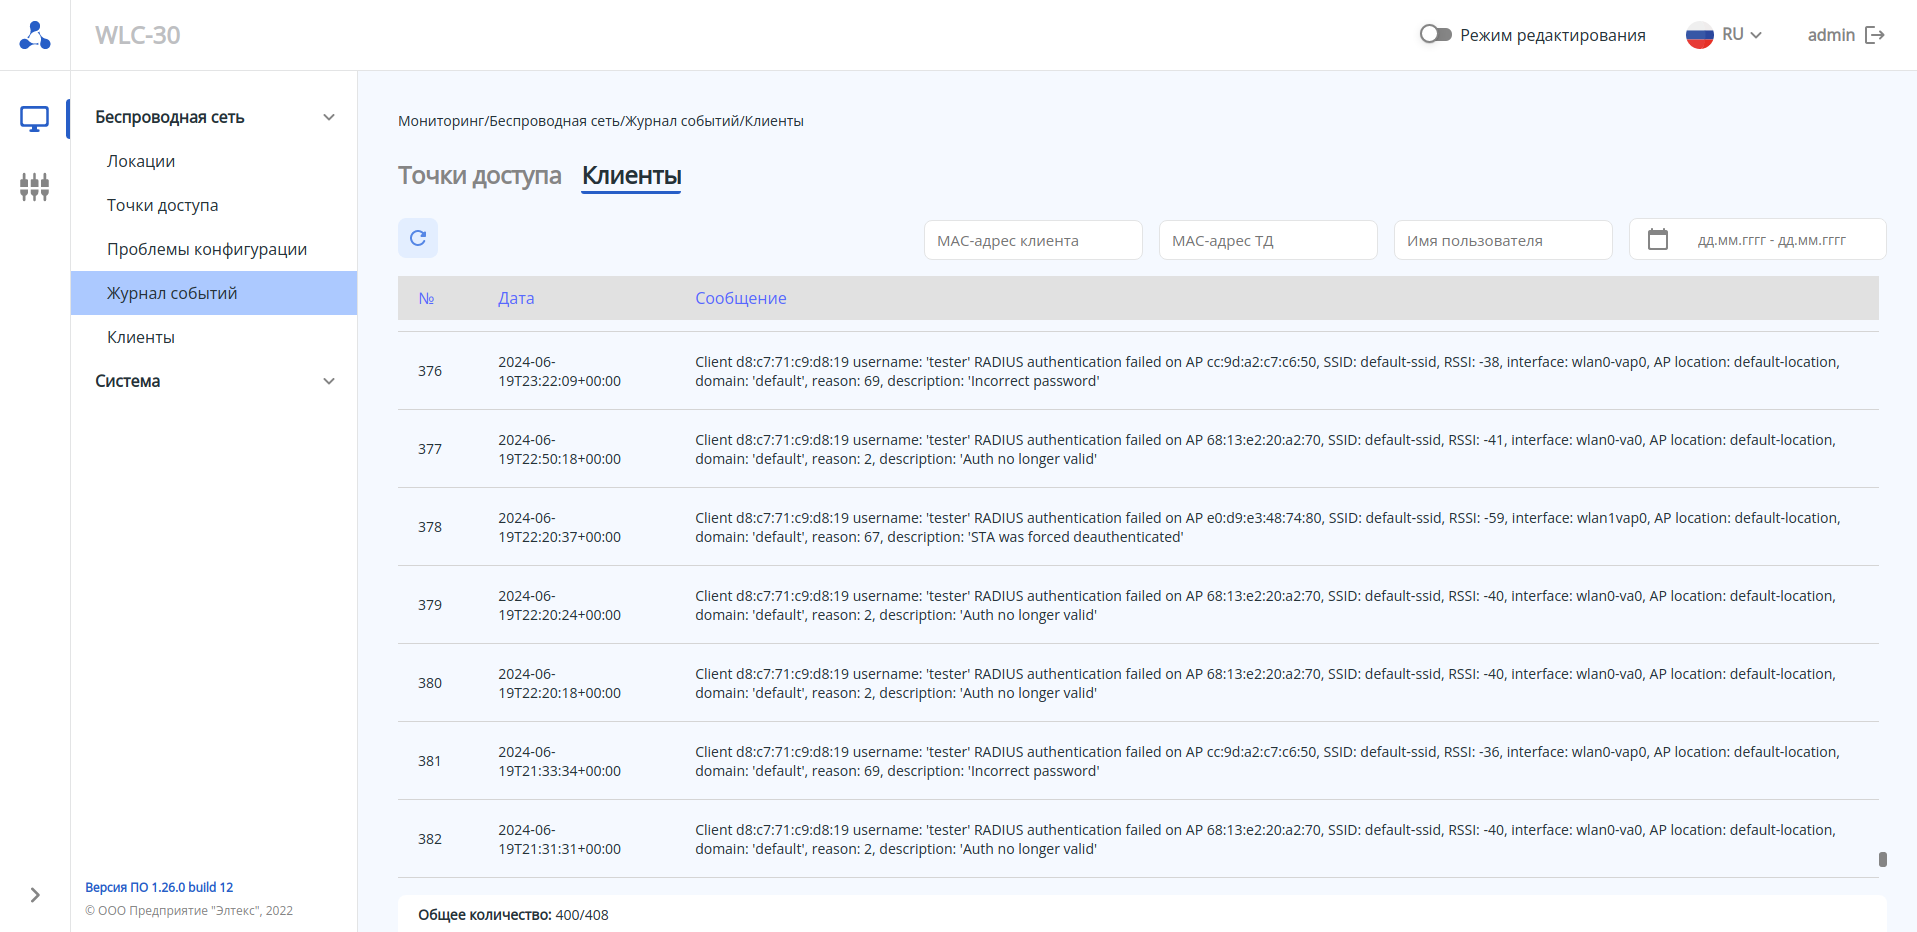The width and height of the screenshot is (1917, 932).
Task: Collapse the Беспроводная сеть section
Action: click(x=329, y=117)
